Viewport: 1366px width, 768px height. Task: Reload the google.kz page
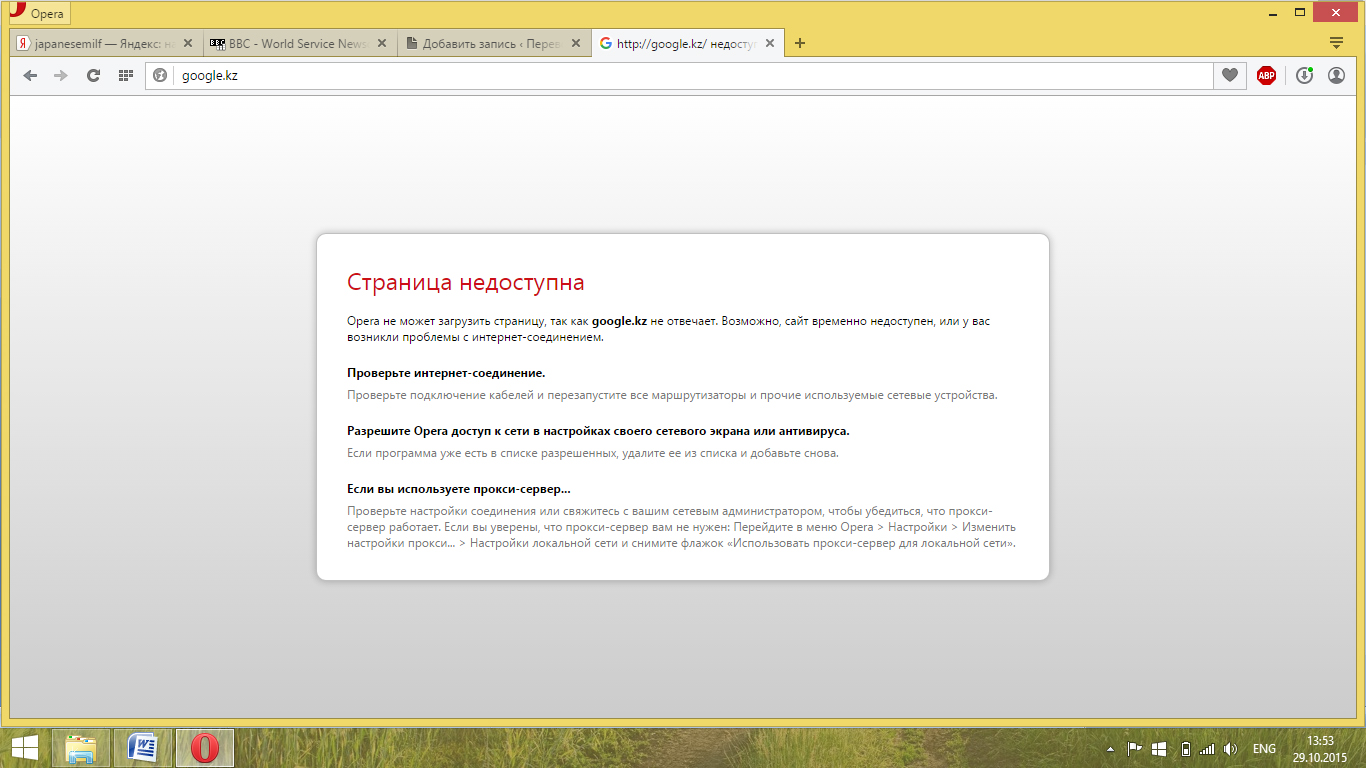93,75
